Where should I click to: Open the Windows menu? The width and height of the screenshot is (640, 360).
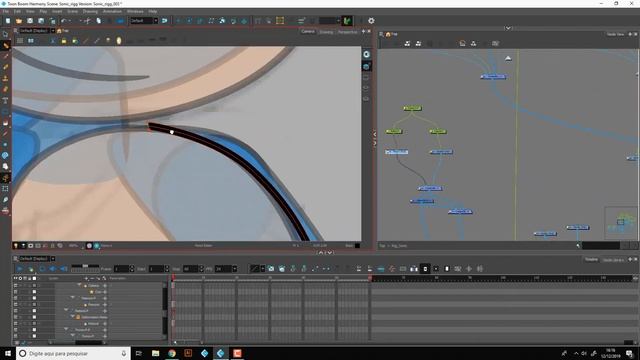click(135, 11)
